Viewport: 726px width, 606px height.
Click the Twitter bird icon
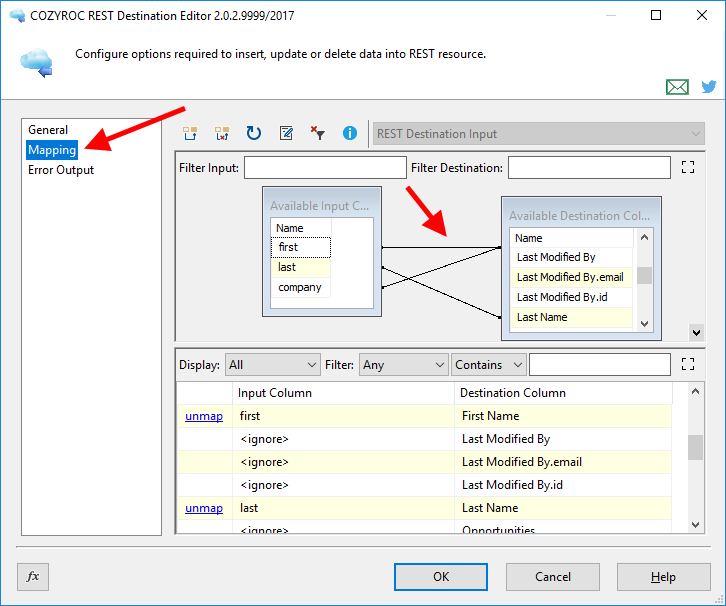coord(708,87)
